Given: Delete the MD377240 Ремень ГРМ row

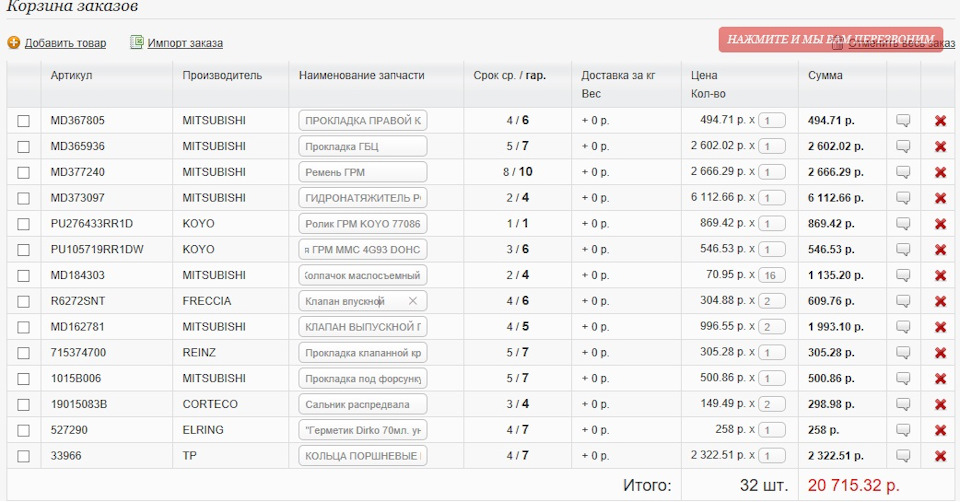Looking at the screenshot, I should pos(940,173).
